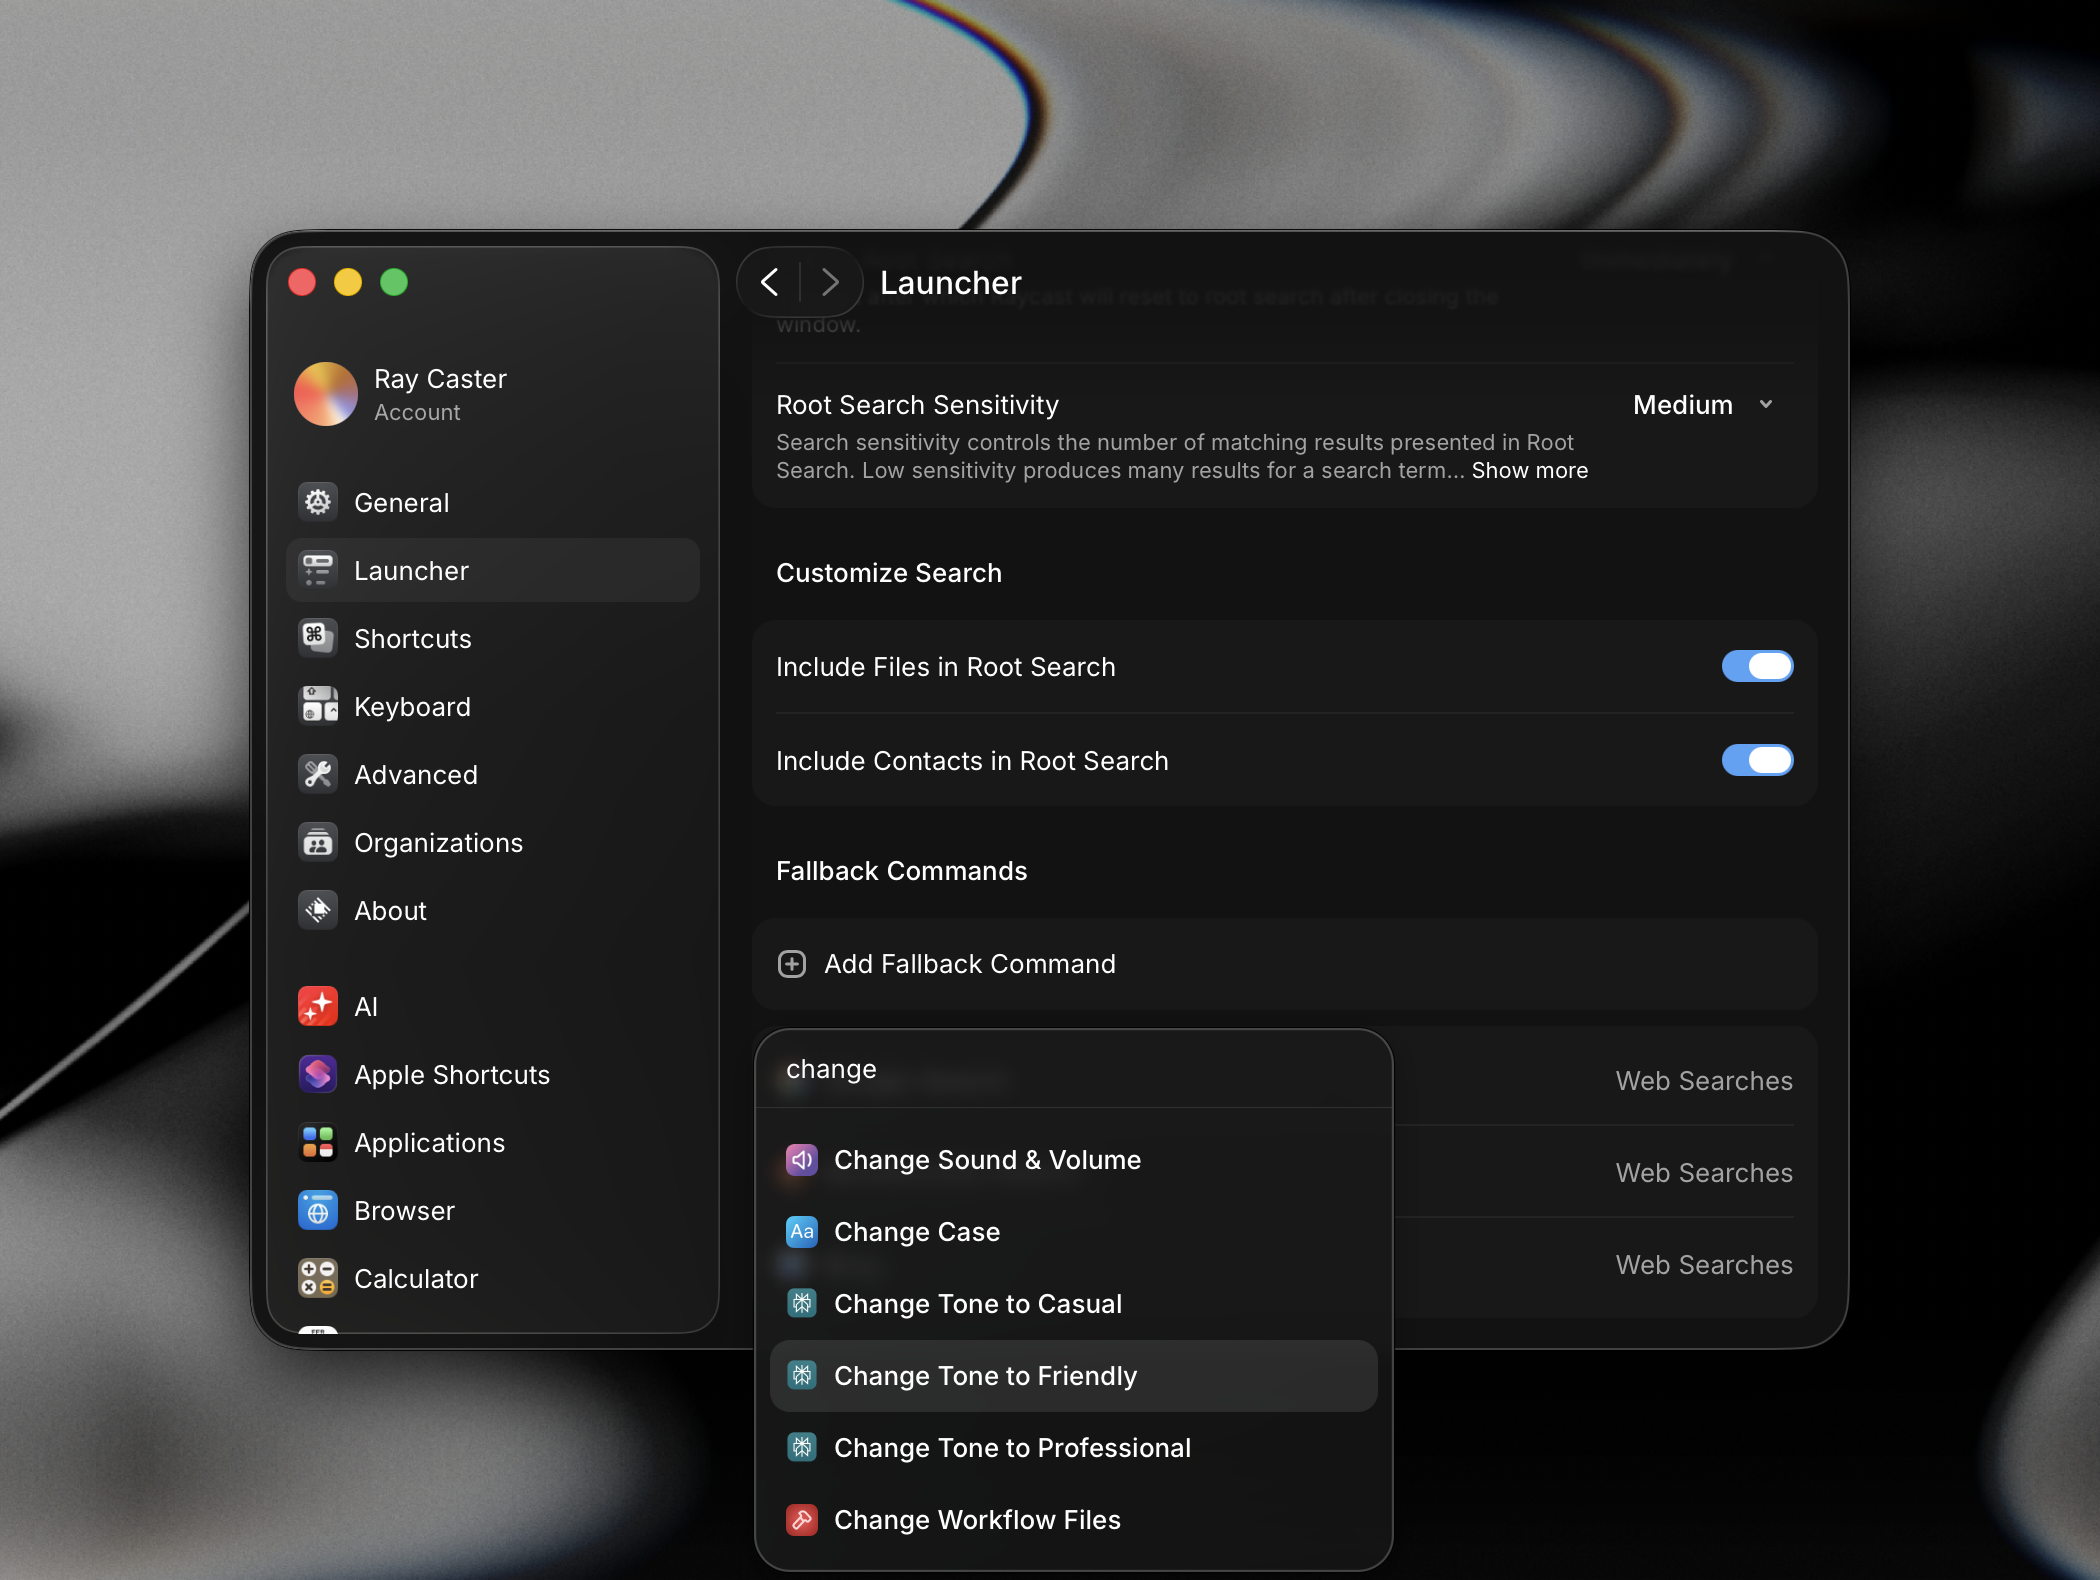
Task: Go back with the left chevron
Action: point(769,282)
